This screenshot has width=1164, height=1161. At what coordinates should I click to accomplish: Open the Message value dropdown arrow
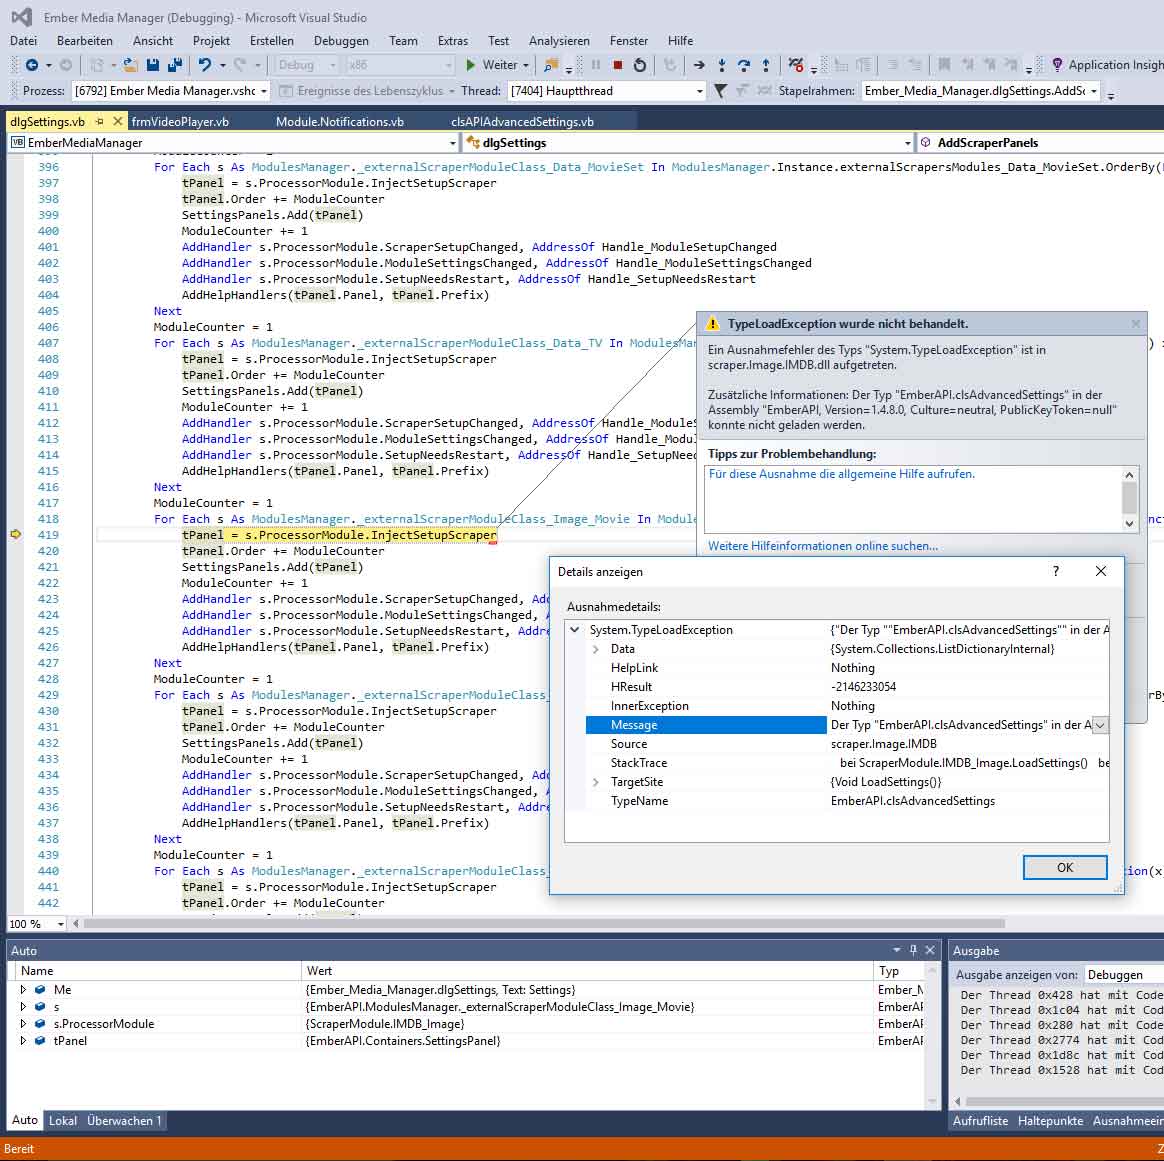(x=1100, y=725)
